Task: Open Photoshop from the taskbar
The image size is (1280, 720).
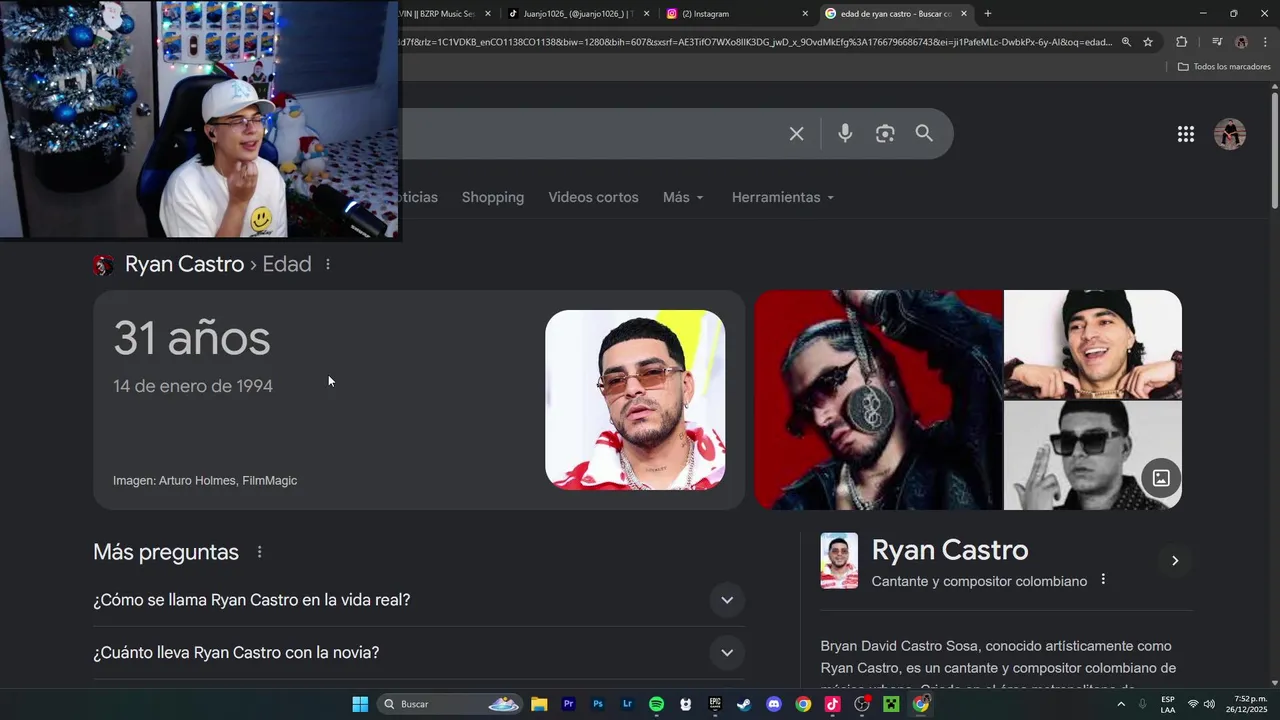Action: [598, 704]
